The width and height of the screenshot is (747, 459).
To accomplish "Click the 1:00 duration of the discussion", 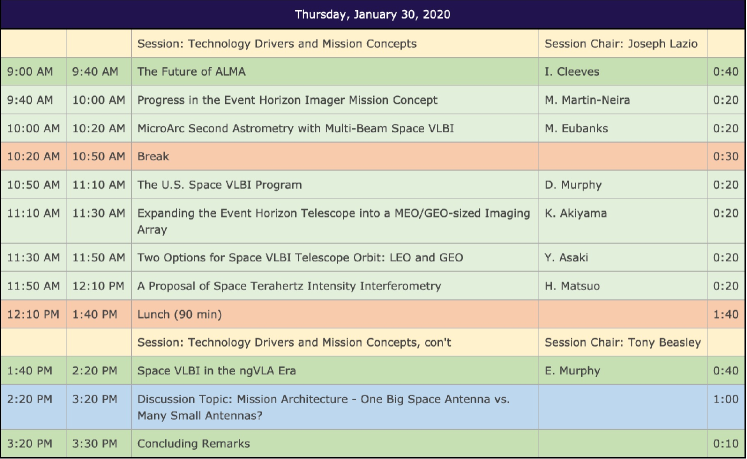I will [727, 399].
